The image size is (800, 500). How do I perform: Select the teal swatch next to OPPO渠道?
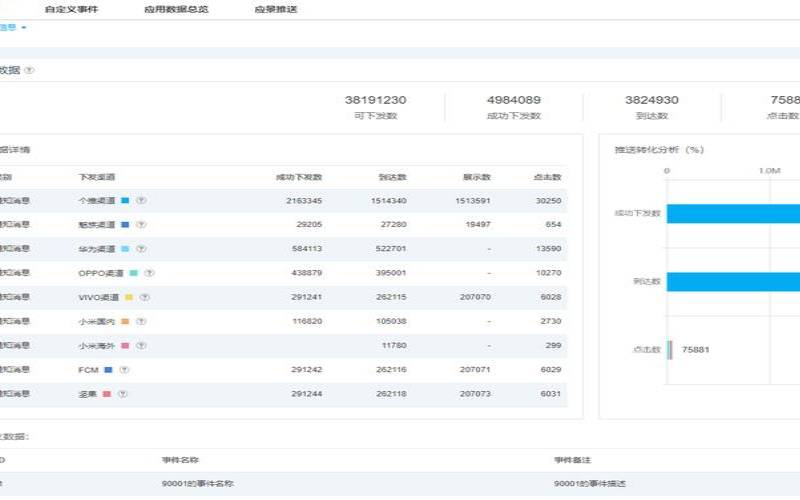(x=134, y=273)
